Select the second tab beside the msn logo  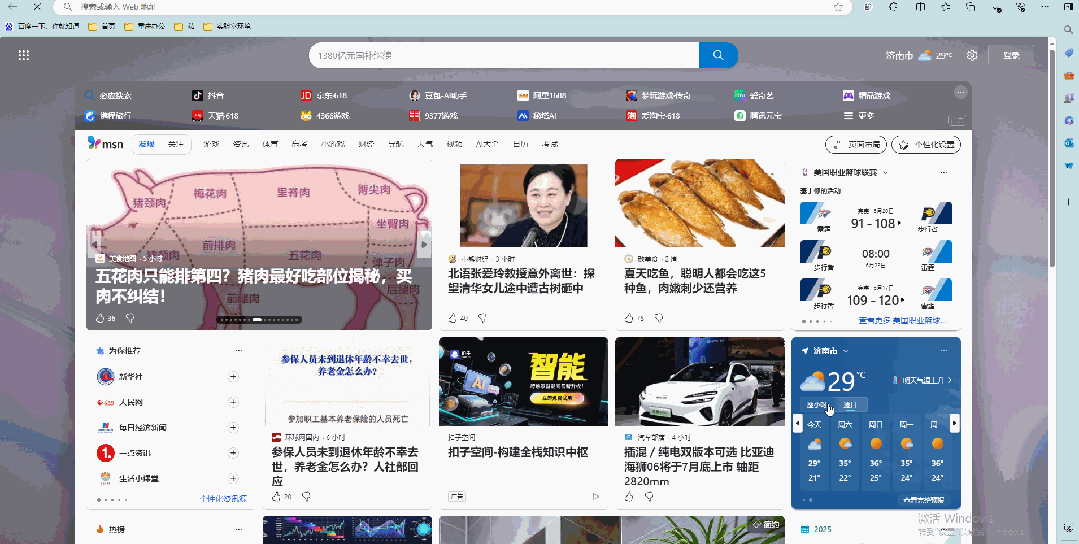point(177,145)
